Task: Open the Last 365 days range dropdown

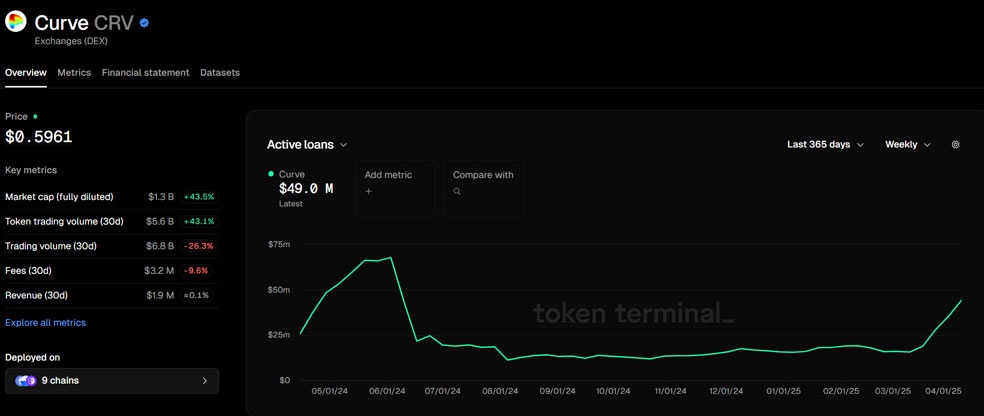Action: (825, 144)
